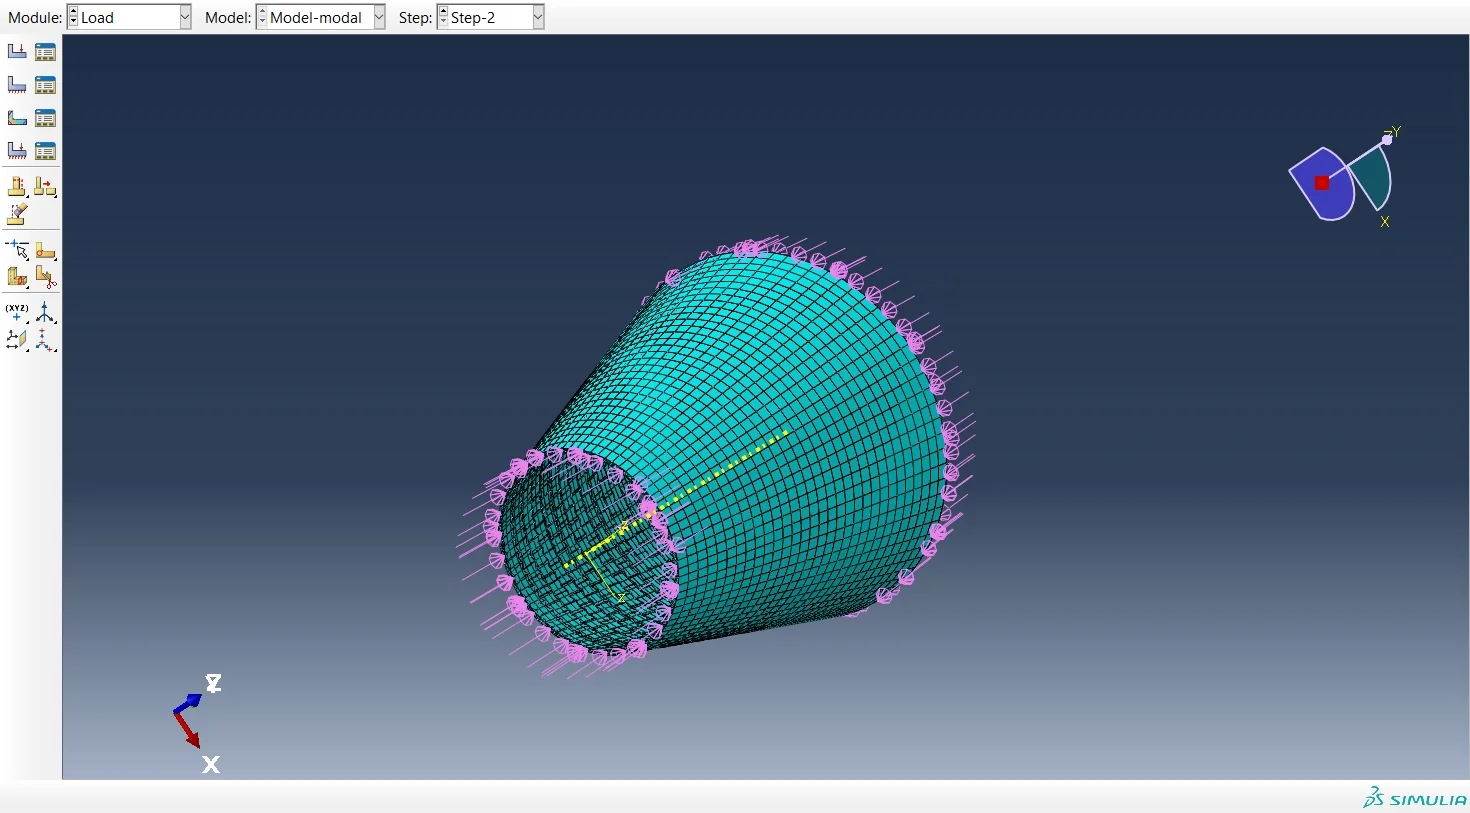Open the Load Case Manager

[45, 150]
